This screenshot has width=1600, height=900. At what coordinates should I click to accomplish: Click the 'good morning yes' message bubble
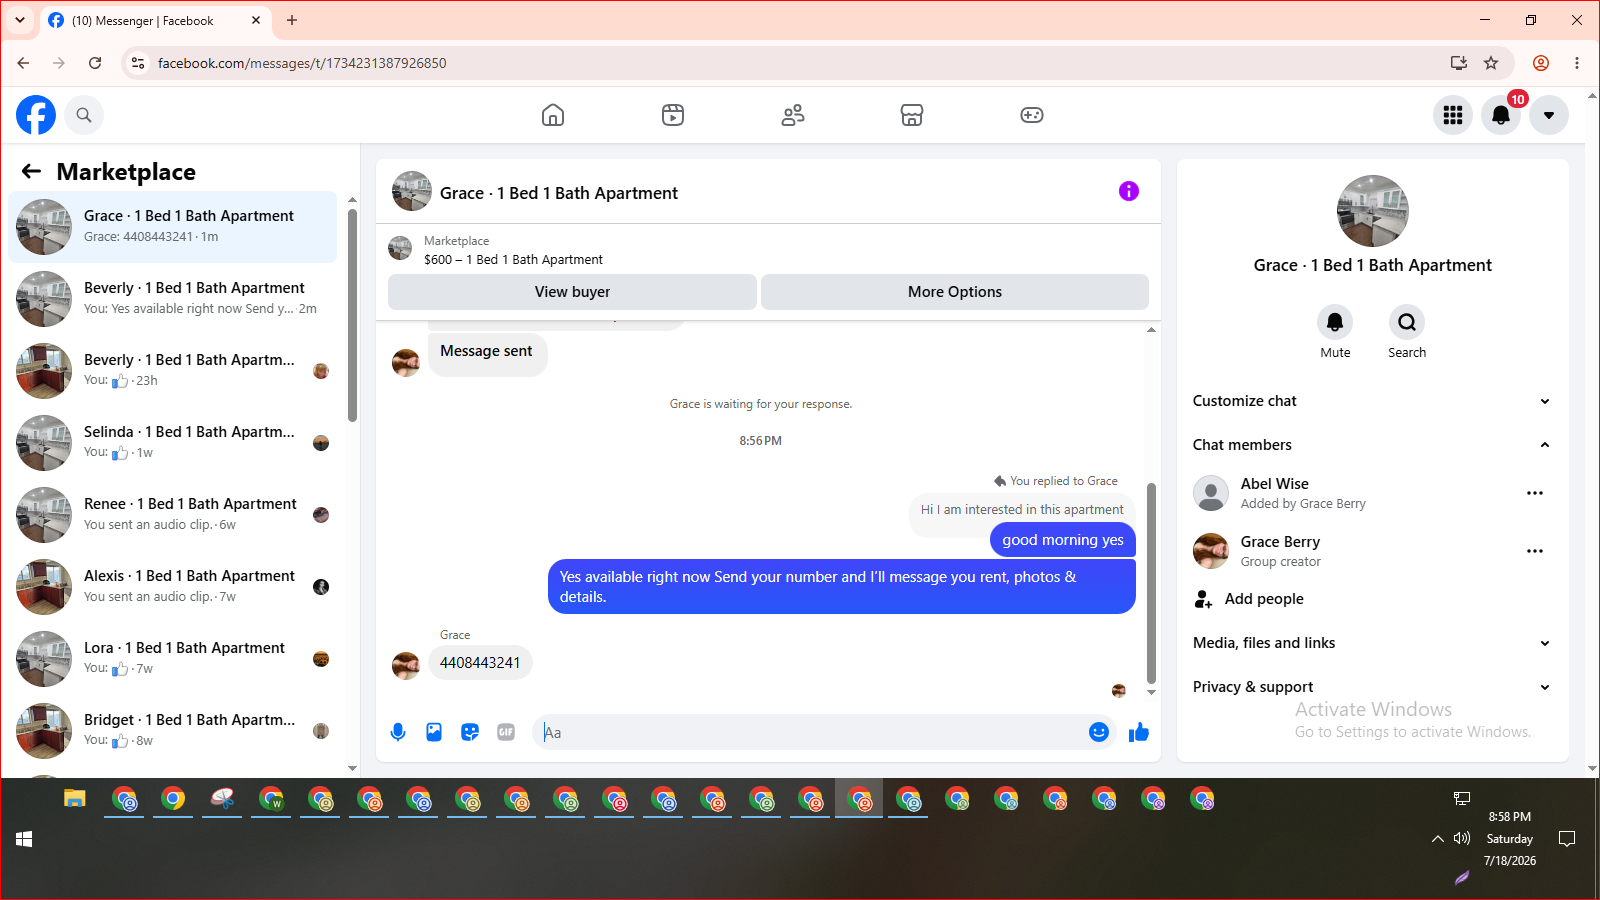[1063, 540]
